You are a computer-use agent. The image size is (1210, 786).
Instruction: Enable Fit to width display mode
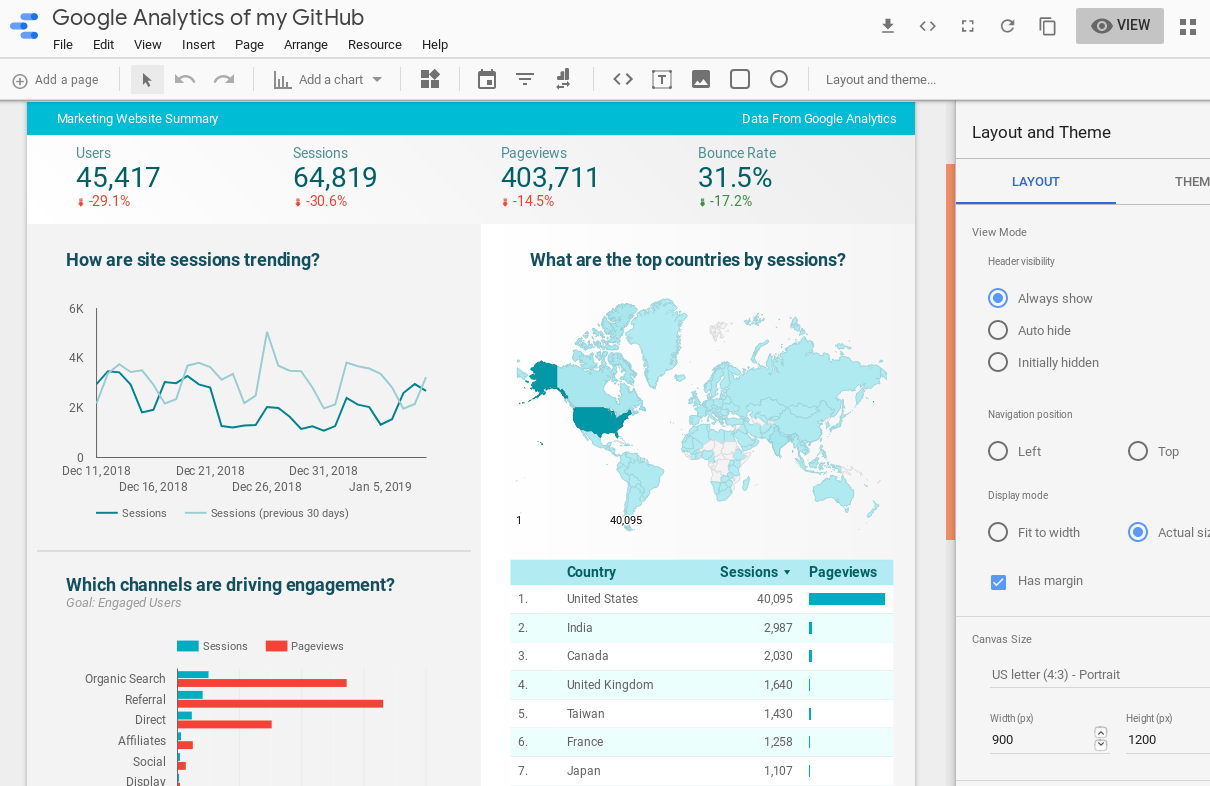(997, 532)
